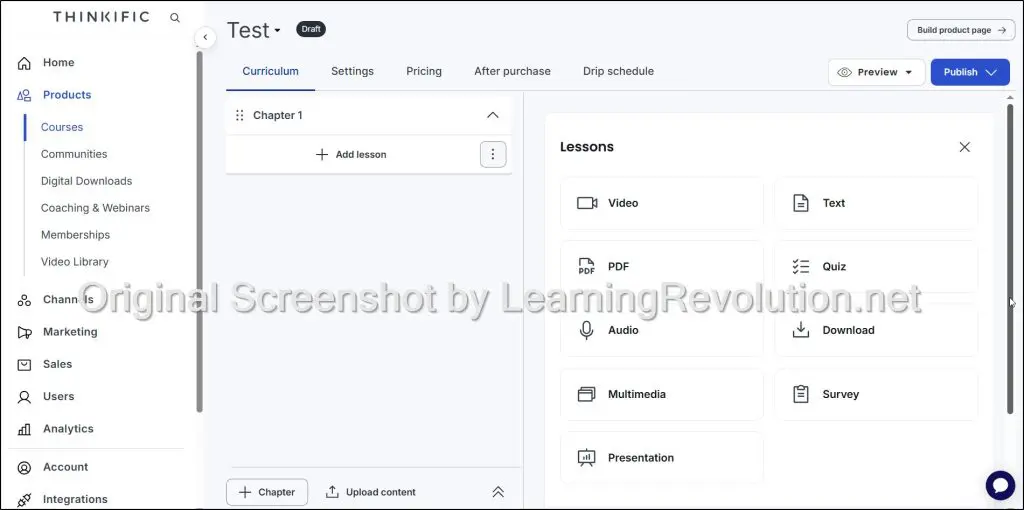Click the Integrations plug icon
Screen dimensions: 1024x510
pyautogui.click(x=24, y=500)
